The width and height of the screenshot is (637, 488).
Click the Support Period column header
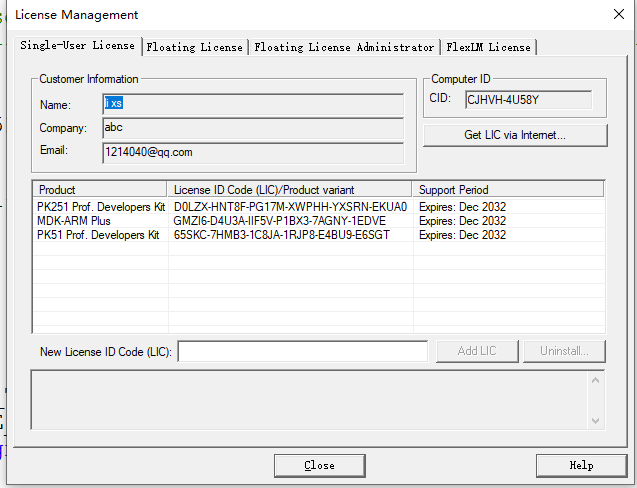coord(508,190)
